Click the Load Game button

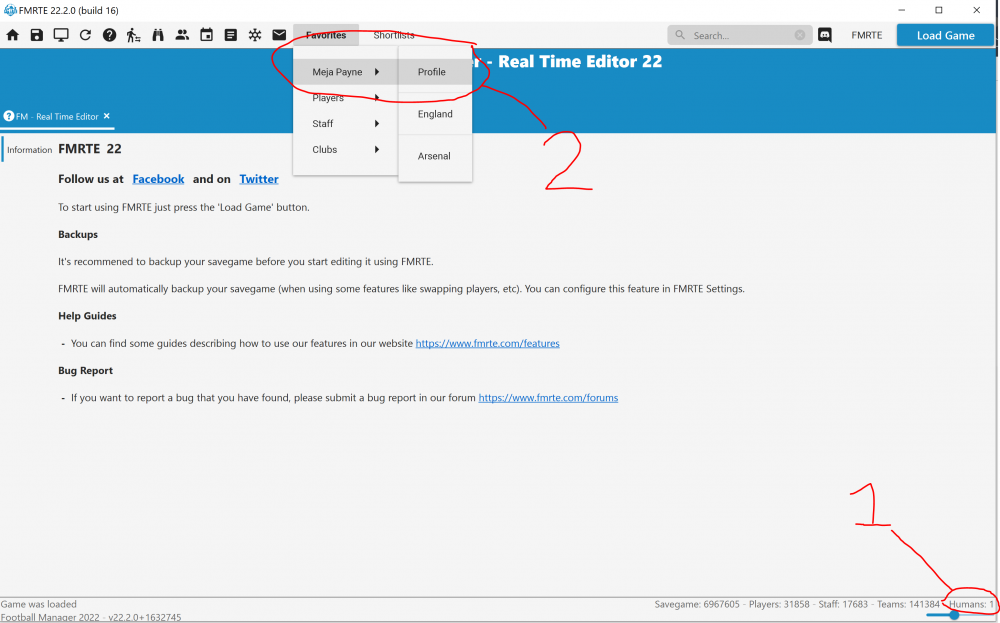945,35
